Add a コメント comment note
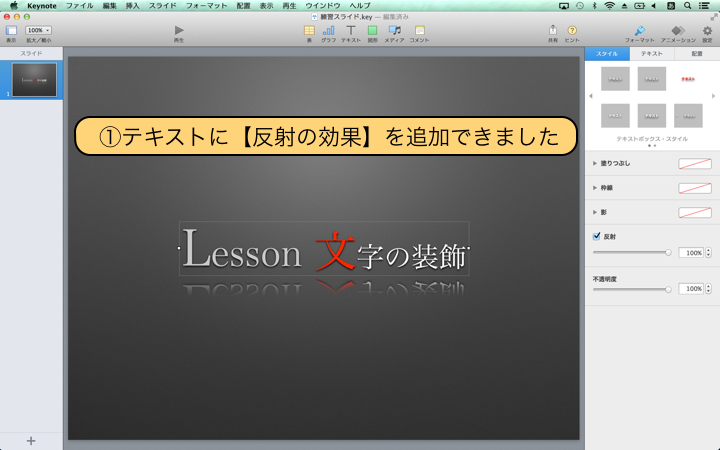This screenshot has height=450, width=720. (x=419, y=30)
